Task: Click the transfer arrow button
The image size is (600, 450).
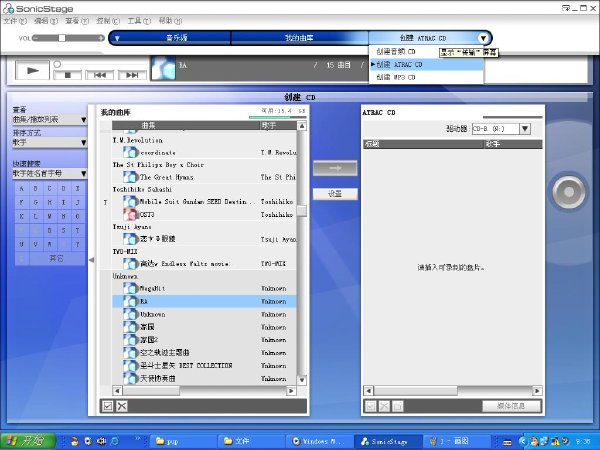Action: [335, 168]
